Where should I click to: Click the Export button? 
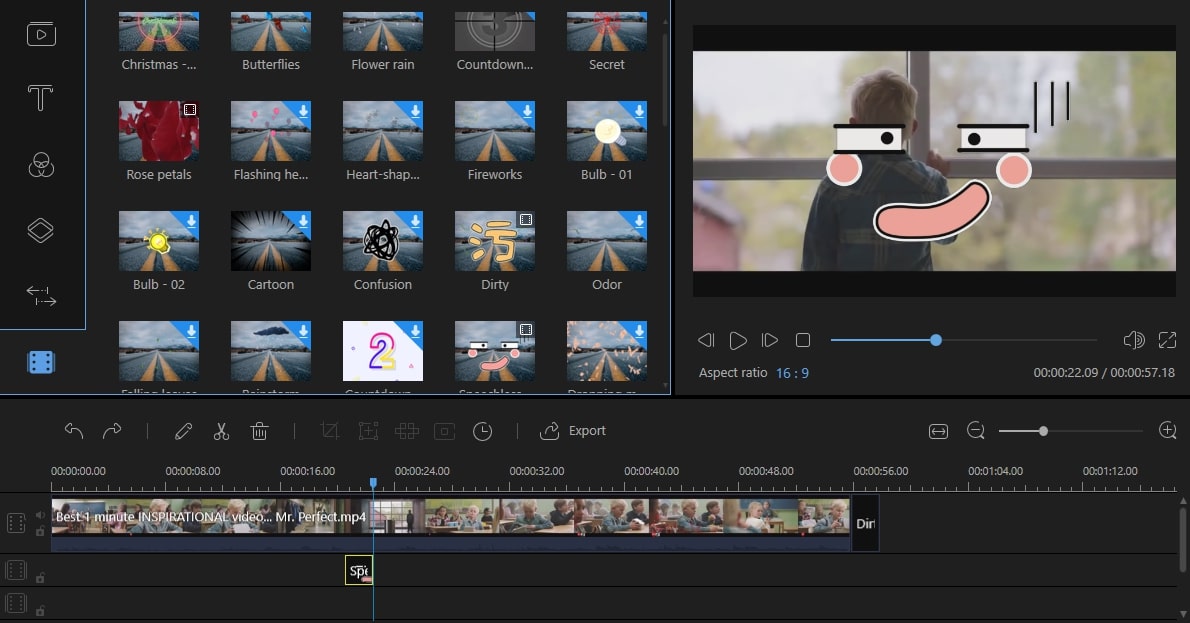click(x=573, y=430)
